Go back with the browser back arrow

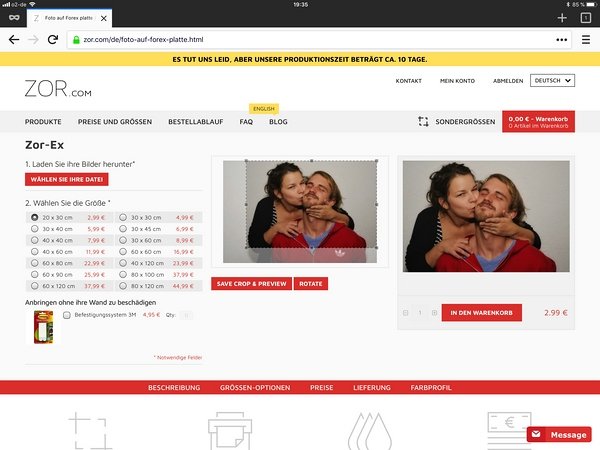click(14, 39)
